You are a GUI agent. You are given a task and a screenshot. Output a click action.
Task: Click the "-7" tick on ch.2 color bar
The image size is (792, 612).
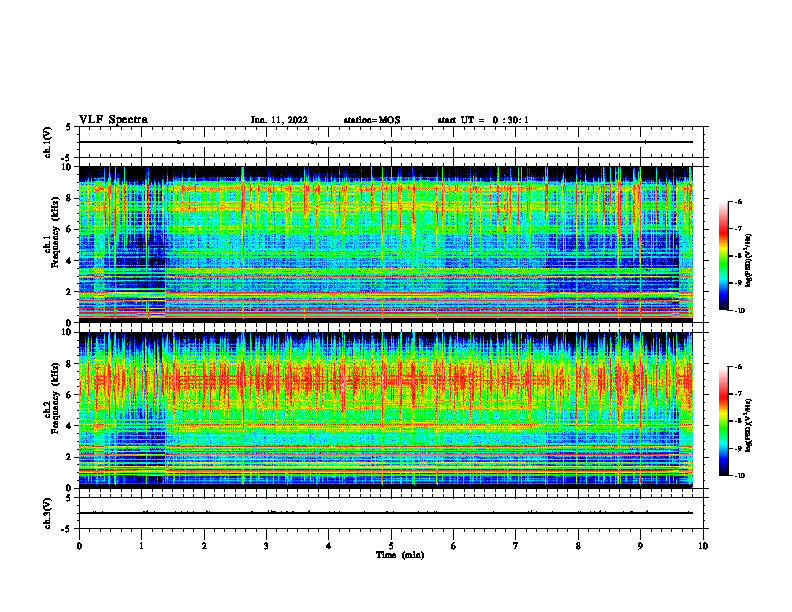[x=738, y=394]
